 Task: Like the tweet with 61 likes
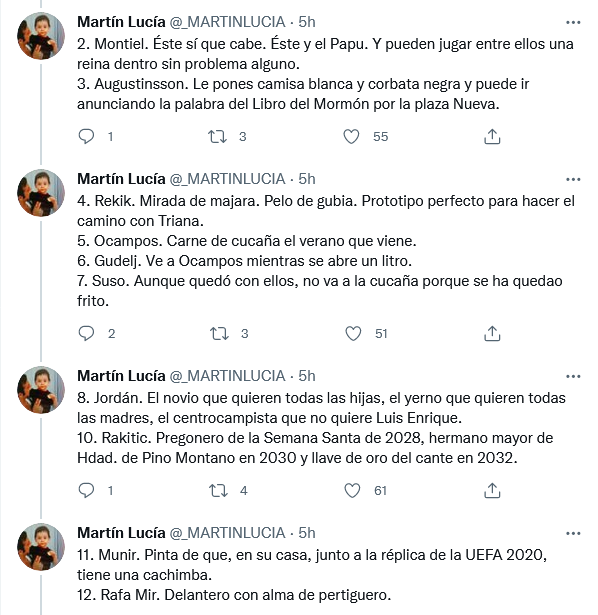coord(352,490)
